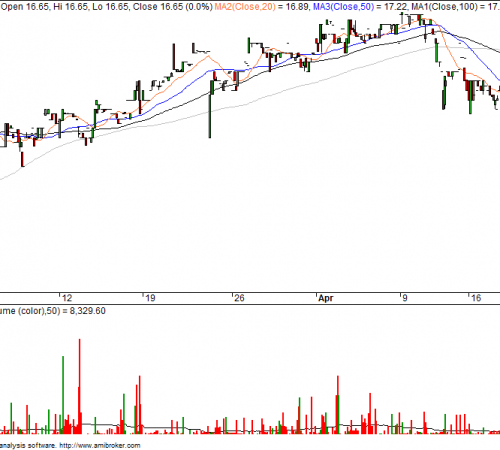
Task: Click the '9' date axis label
Action: [404, 298]
